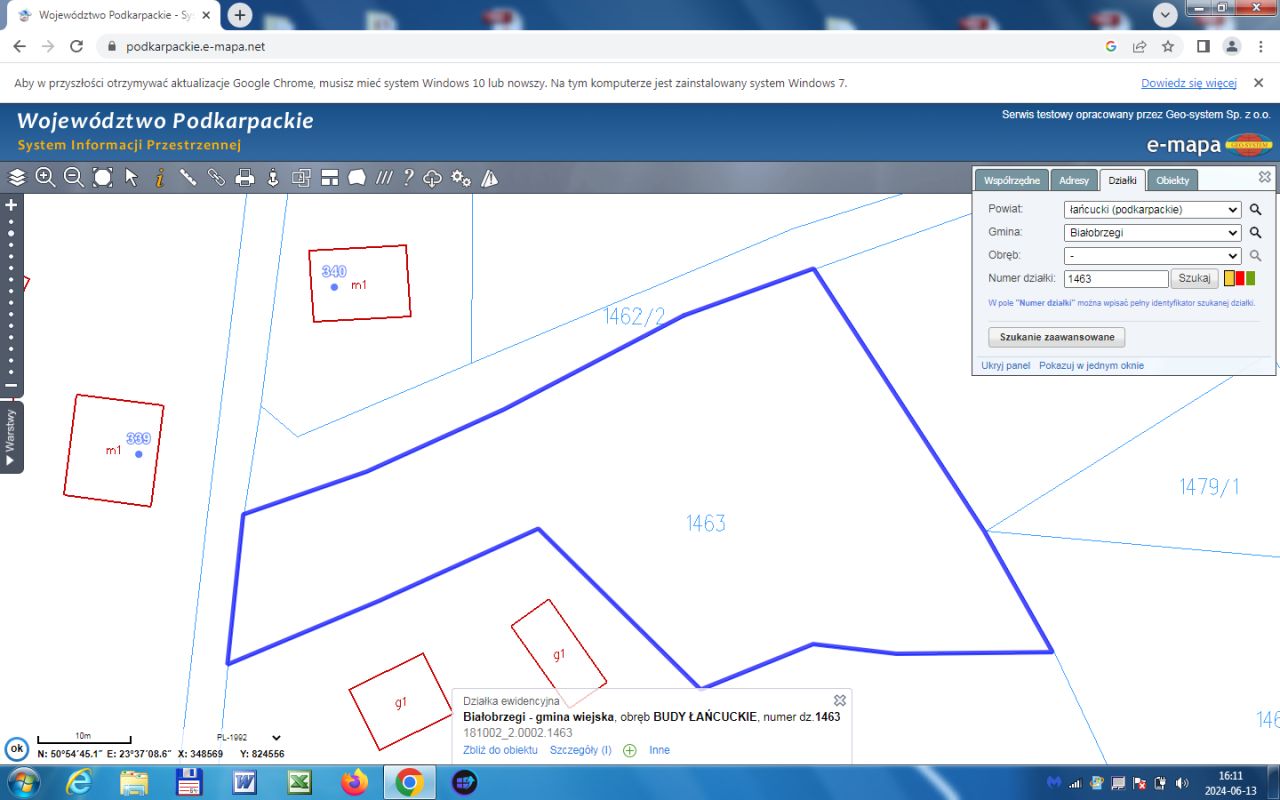Click parcel label 1479/1 on the map
This screenshot has width=1280, height=800.
coord(1209,487)
